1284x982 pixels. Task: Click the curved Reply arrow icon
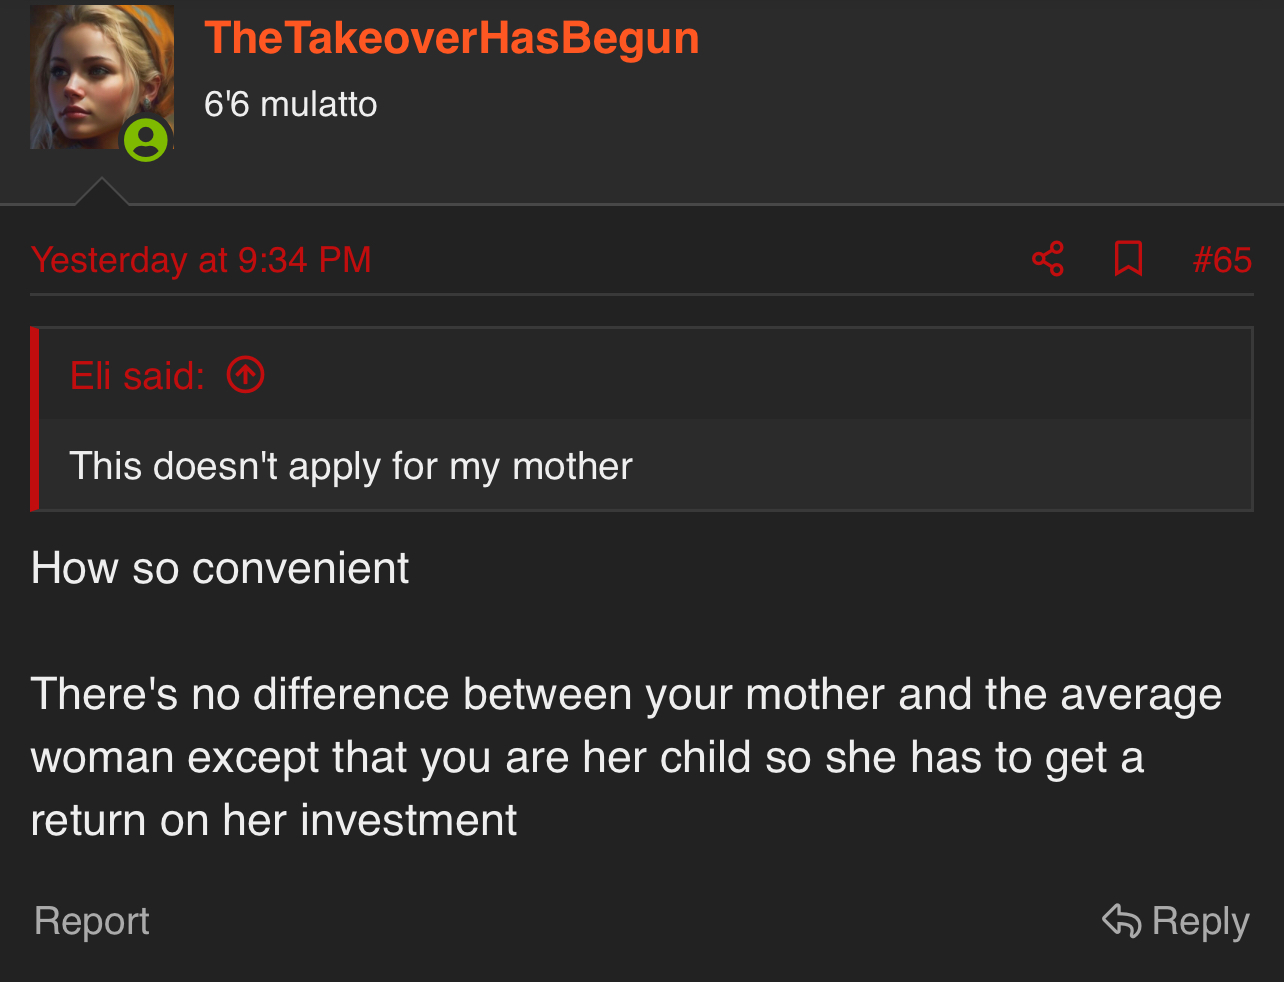pos(1121,920)
